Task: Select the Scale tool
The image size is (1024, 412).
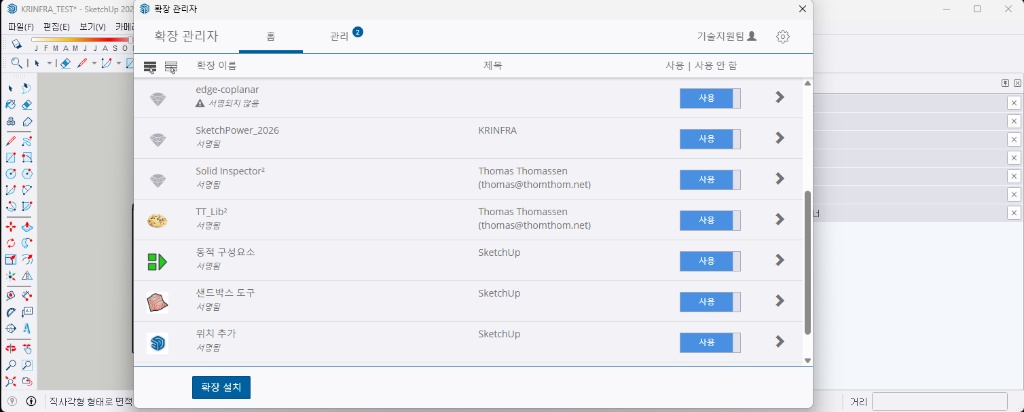Action: (10, 259)
